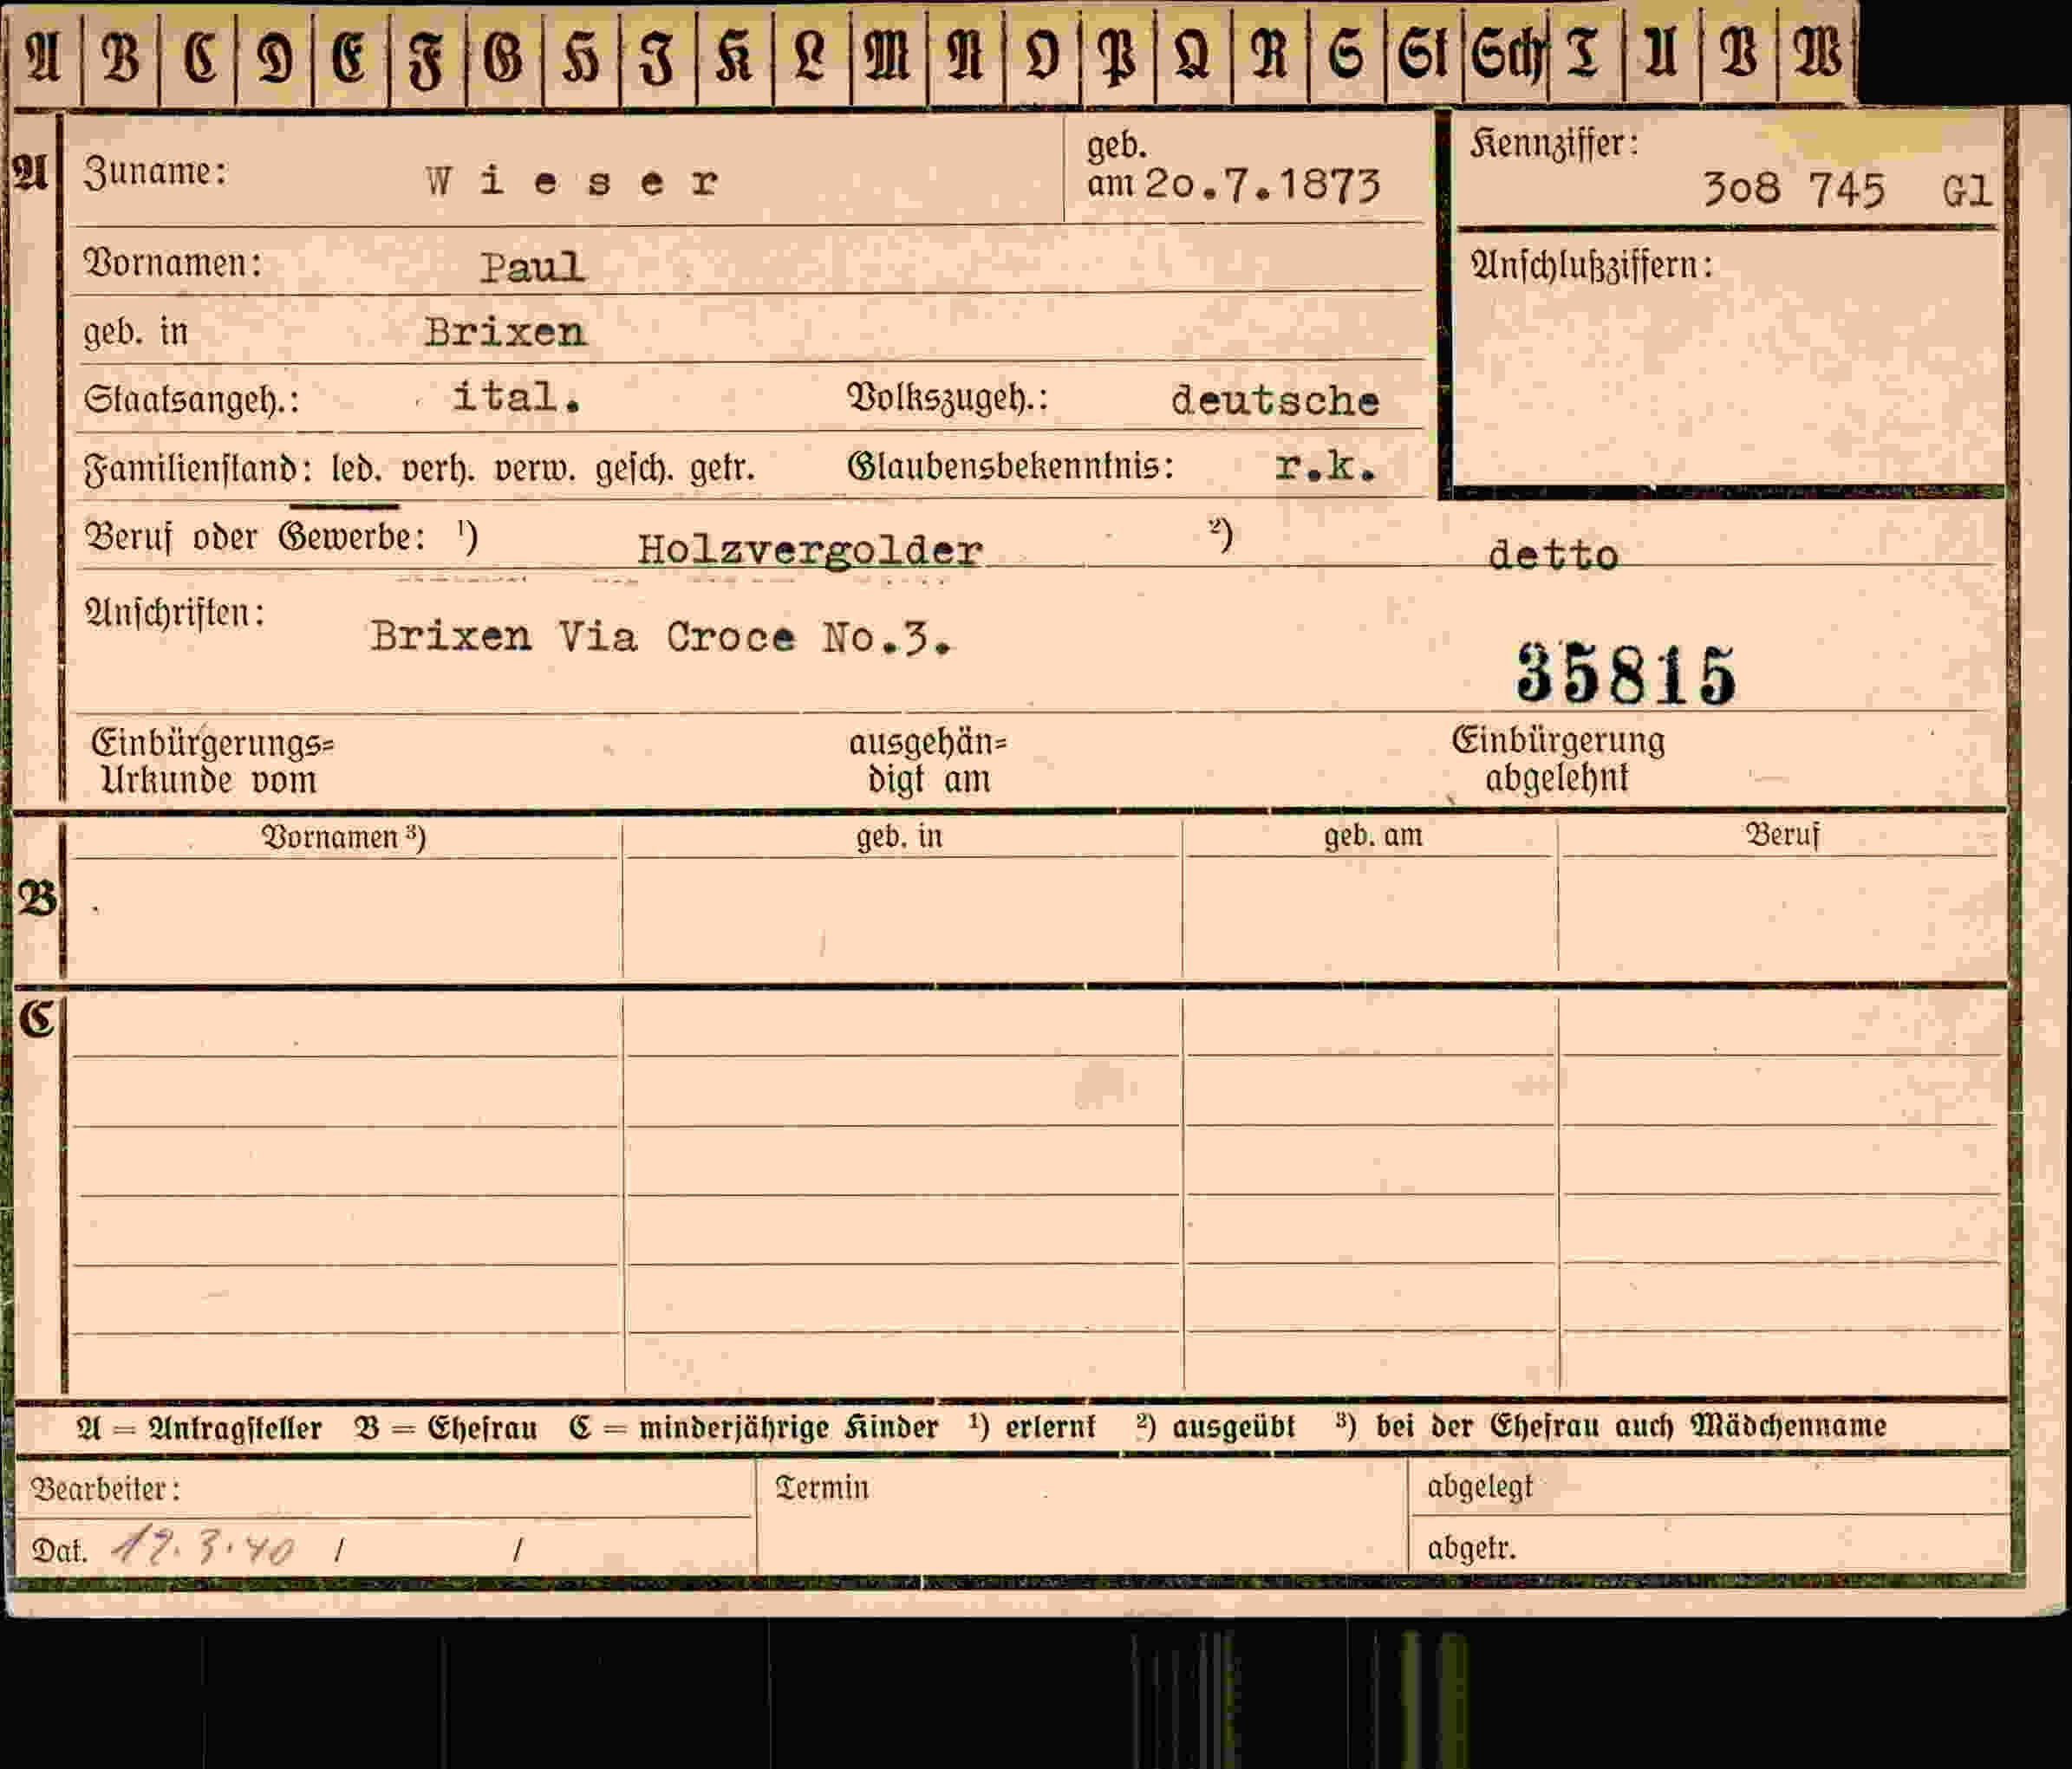The height and width of the screenshot is (1769, 2072).
Task: Select the 'E' alphabet index tab
Action: [x=351, y=55]
